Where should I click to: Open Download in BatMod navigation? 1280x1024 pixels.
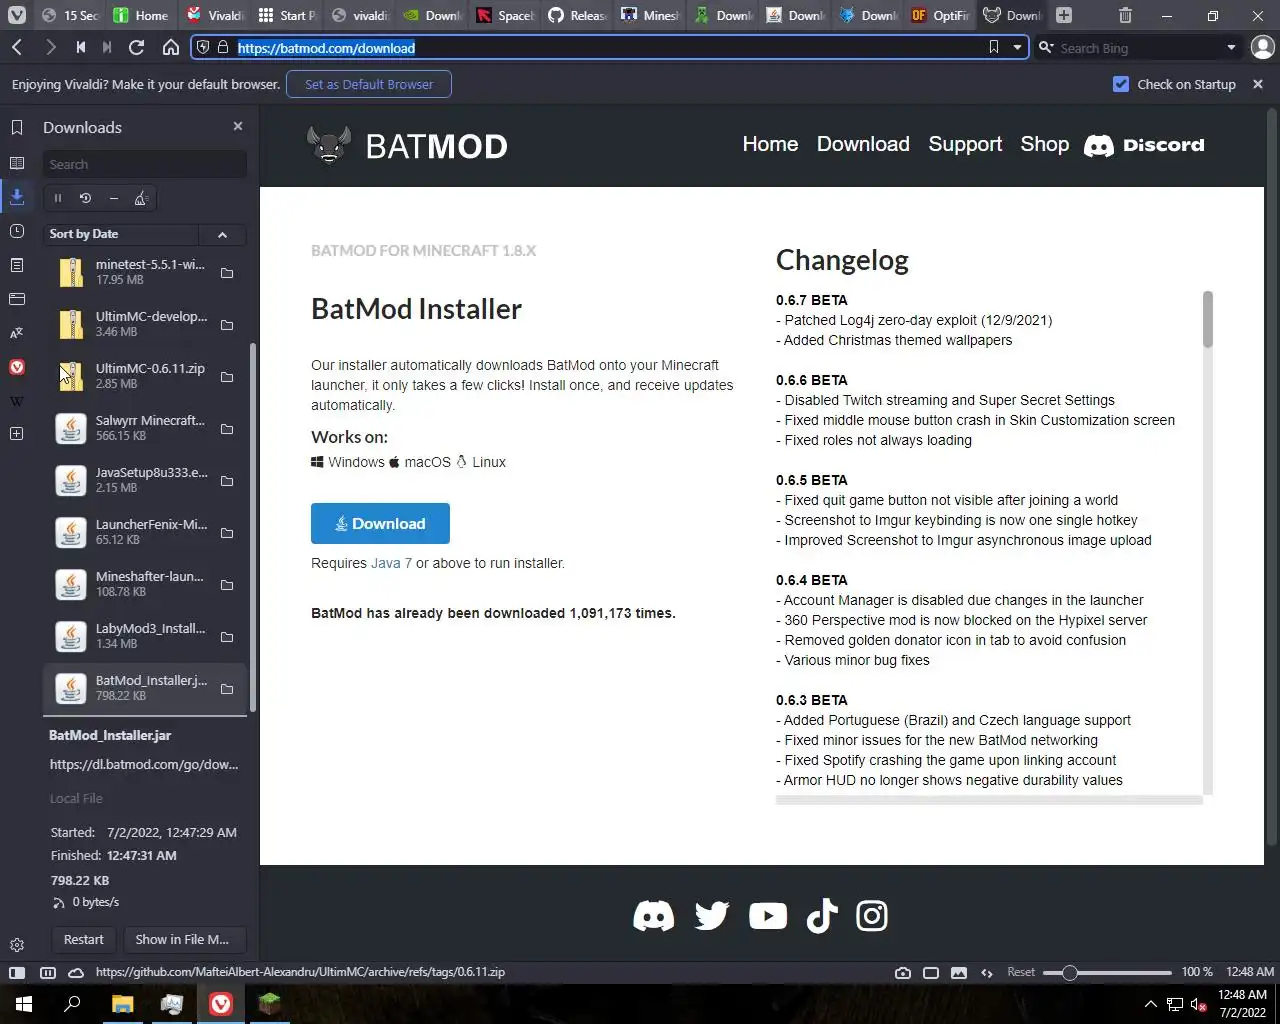click(x=863, y=144)
